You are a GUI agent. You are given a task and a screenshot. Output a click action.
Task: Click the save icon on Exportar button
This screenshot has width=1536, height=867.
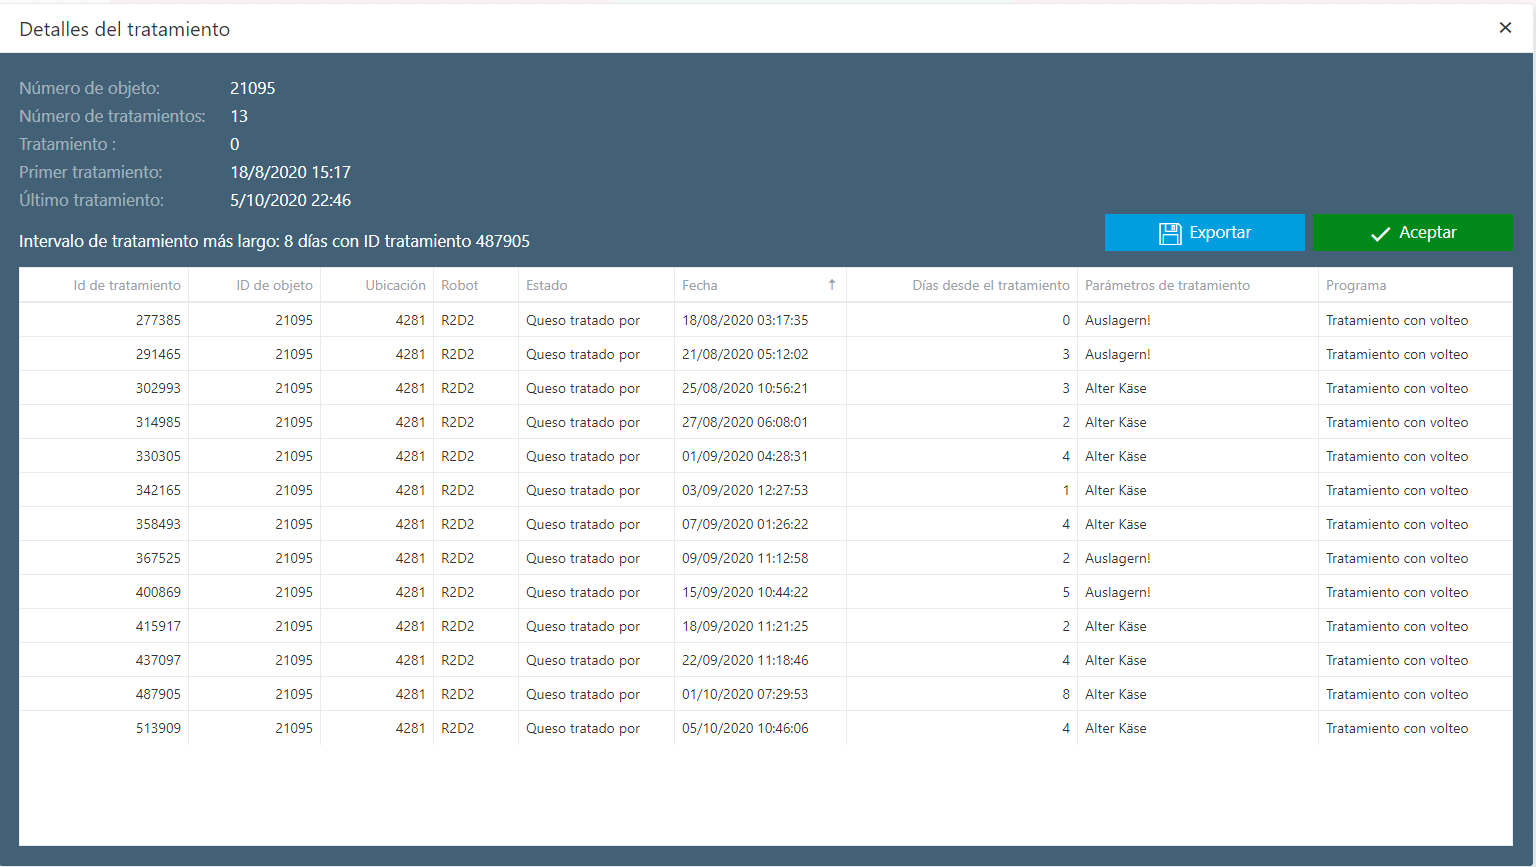[1169, 233]
